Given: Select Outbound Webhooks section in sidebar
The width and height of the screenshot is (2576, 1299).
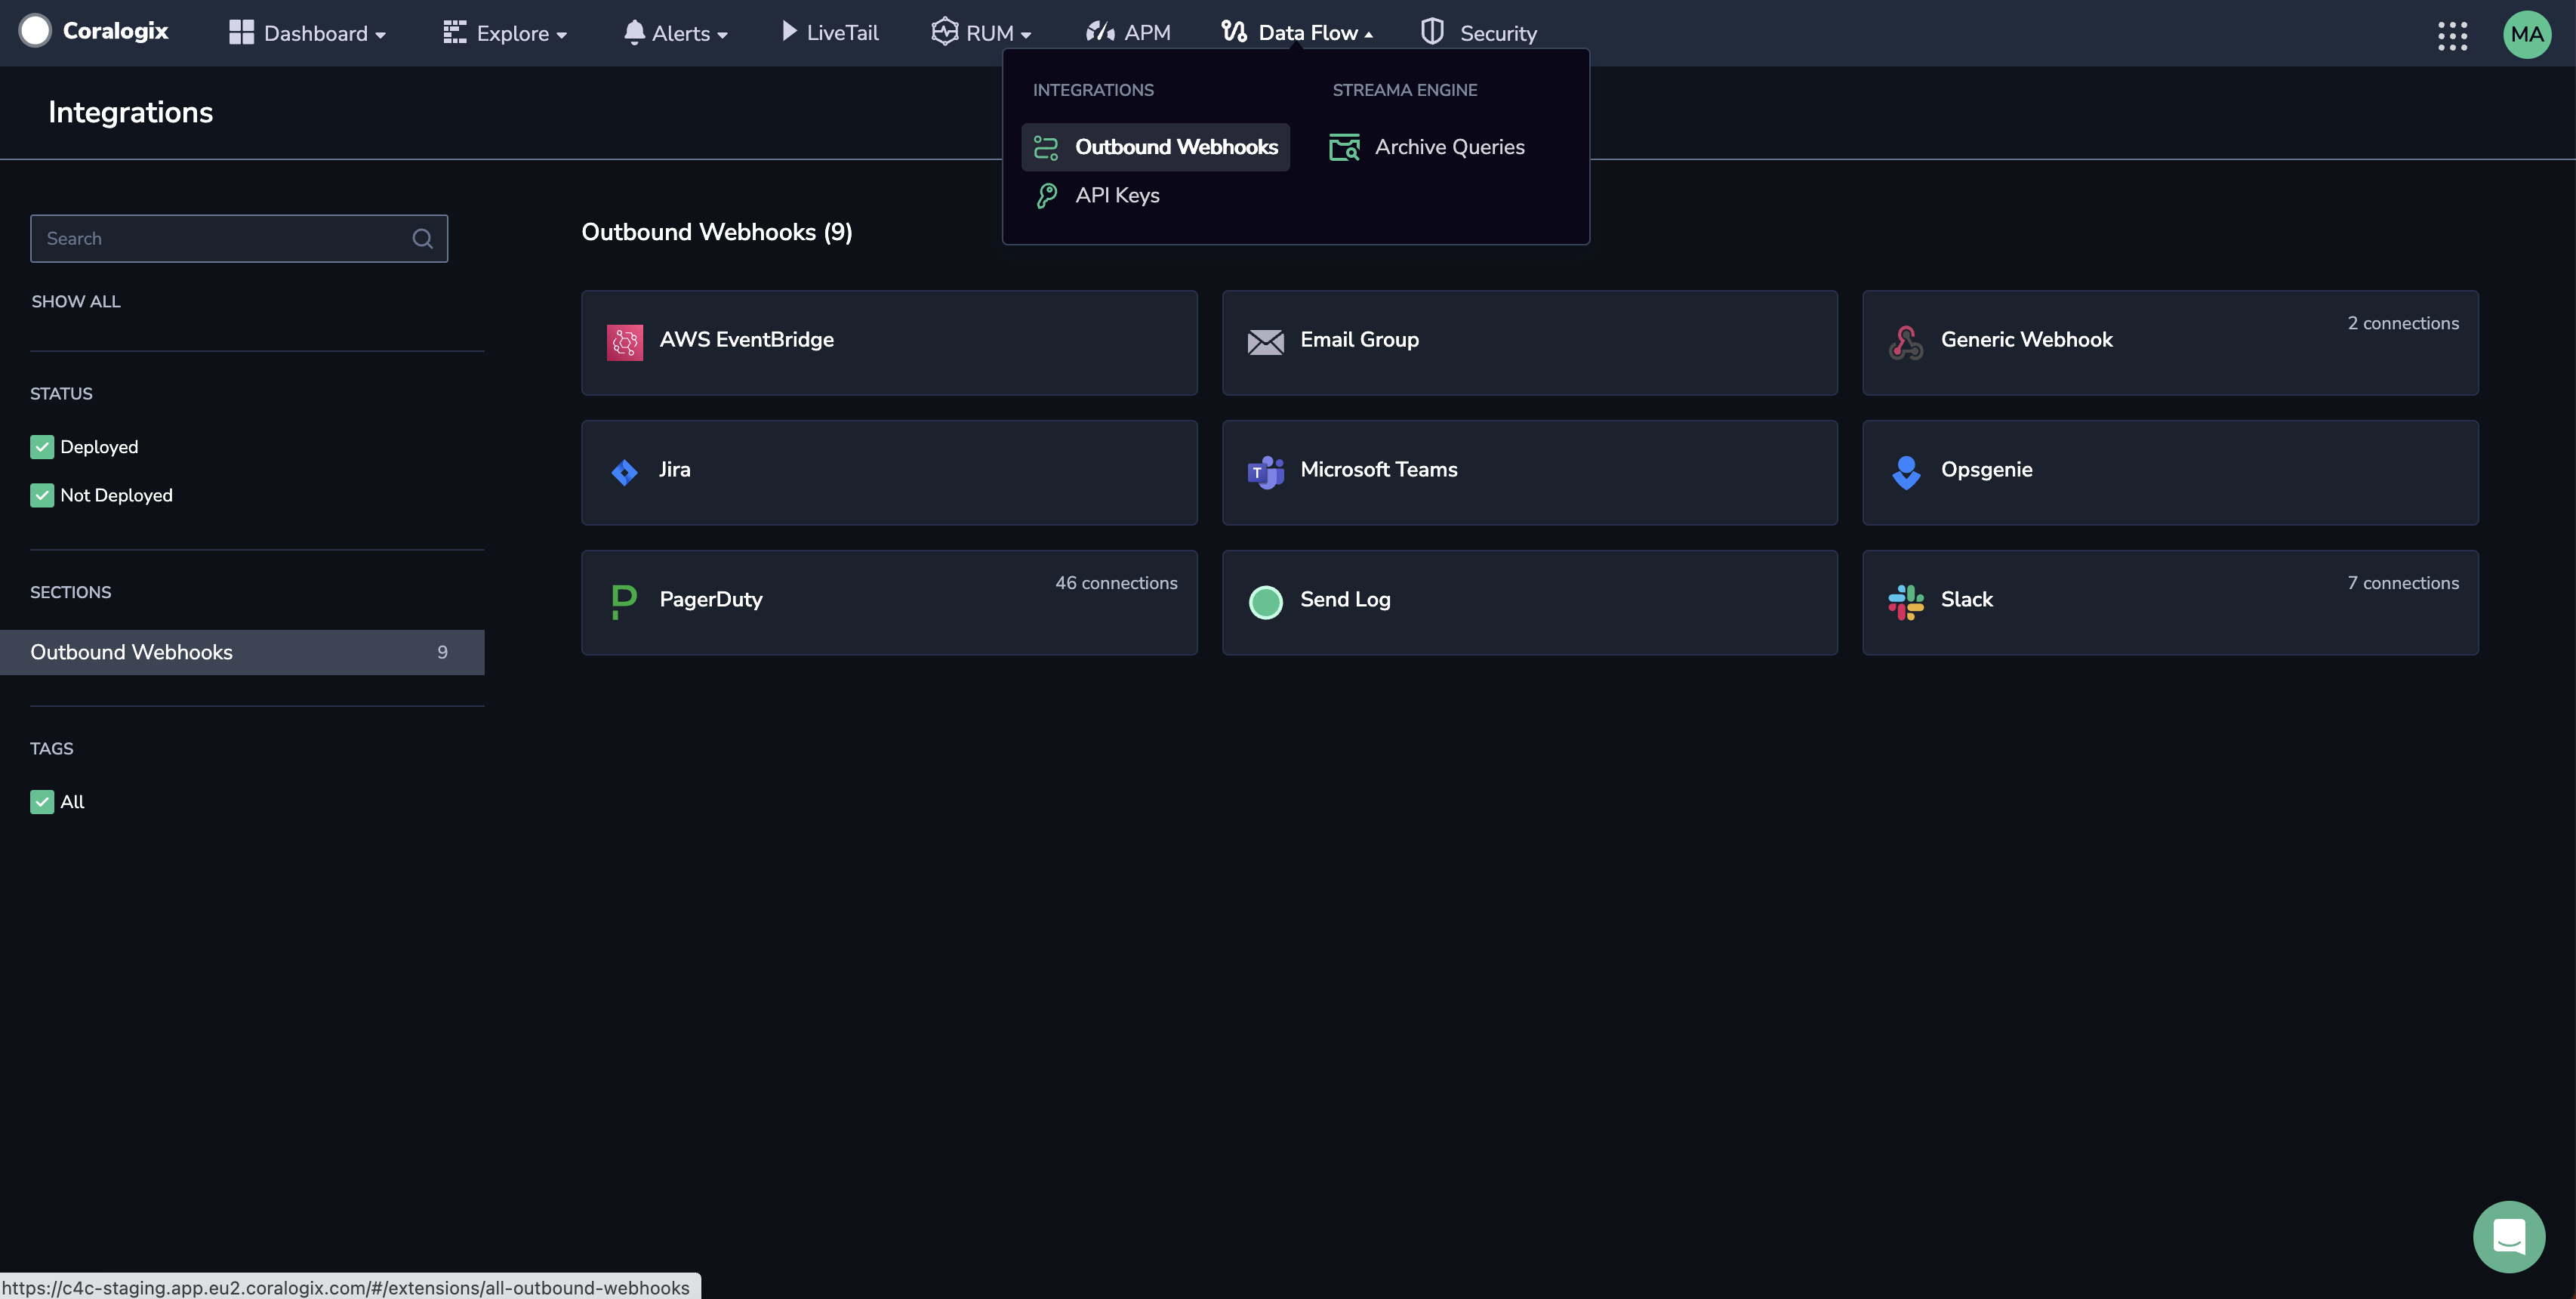Looking at the screenshot, I should tap(242, 652).
